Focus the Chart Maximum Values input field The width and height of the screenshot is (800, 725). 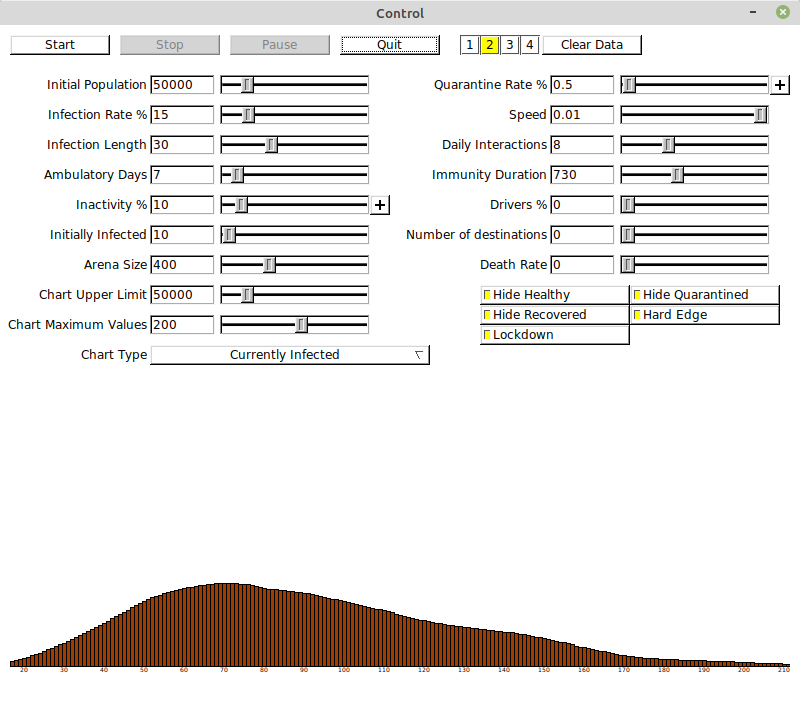point(182,325)
